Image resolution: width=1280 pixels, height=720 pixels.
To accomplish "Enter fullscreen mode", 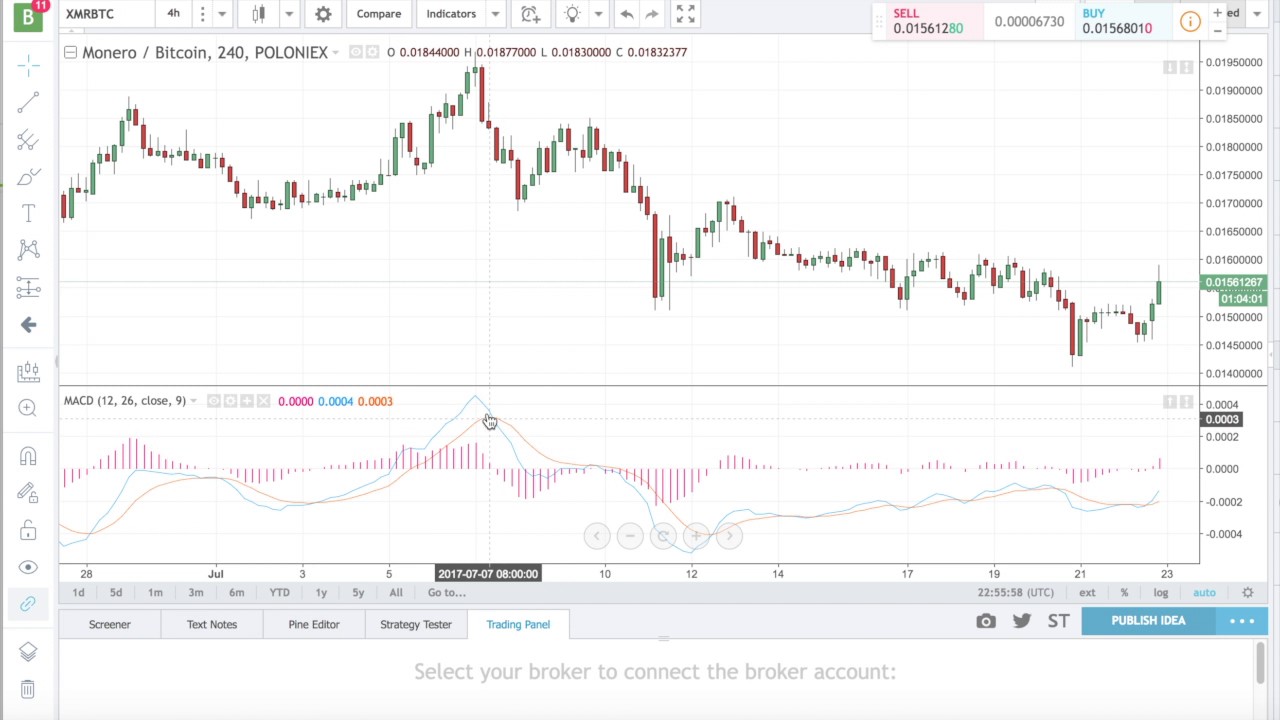I will 685,14.
